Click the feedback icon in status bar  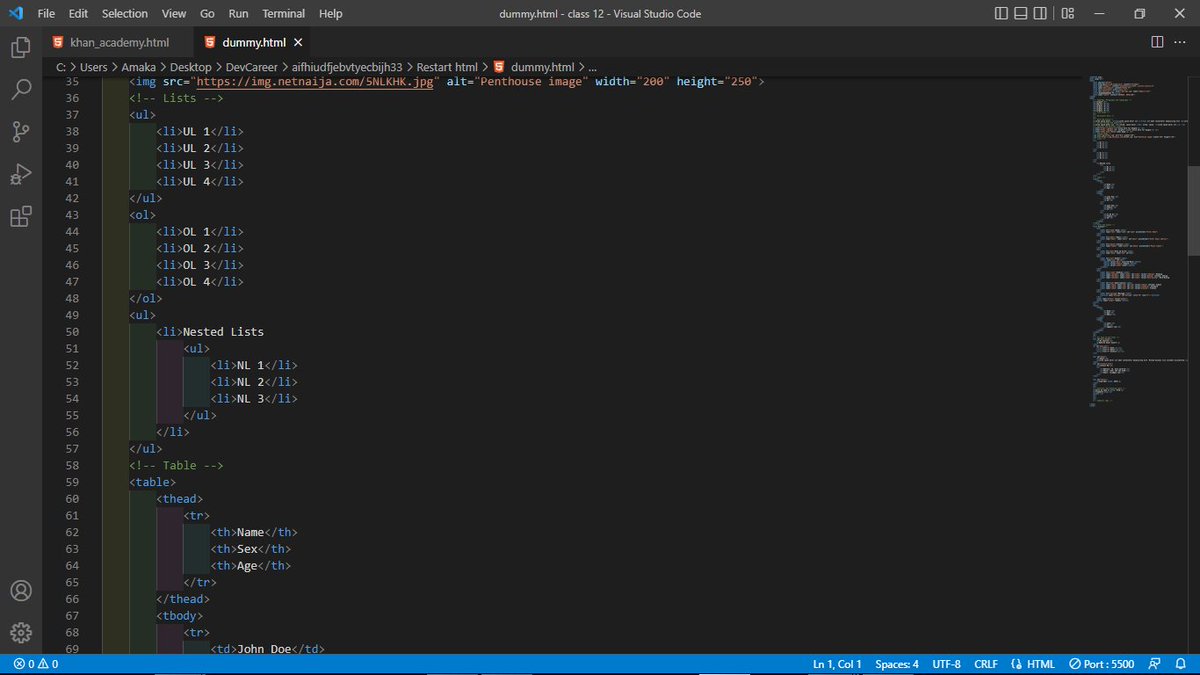[x=1155, y=664]
